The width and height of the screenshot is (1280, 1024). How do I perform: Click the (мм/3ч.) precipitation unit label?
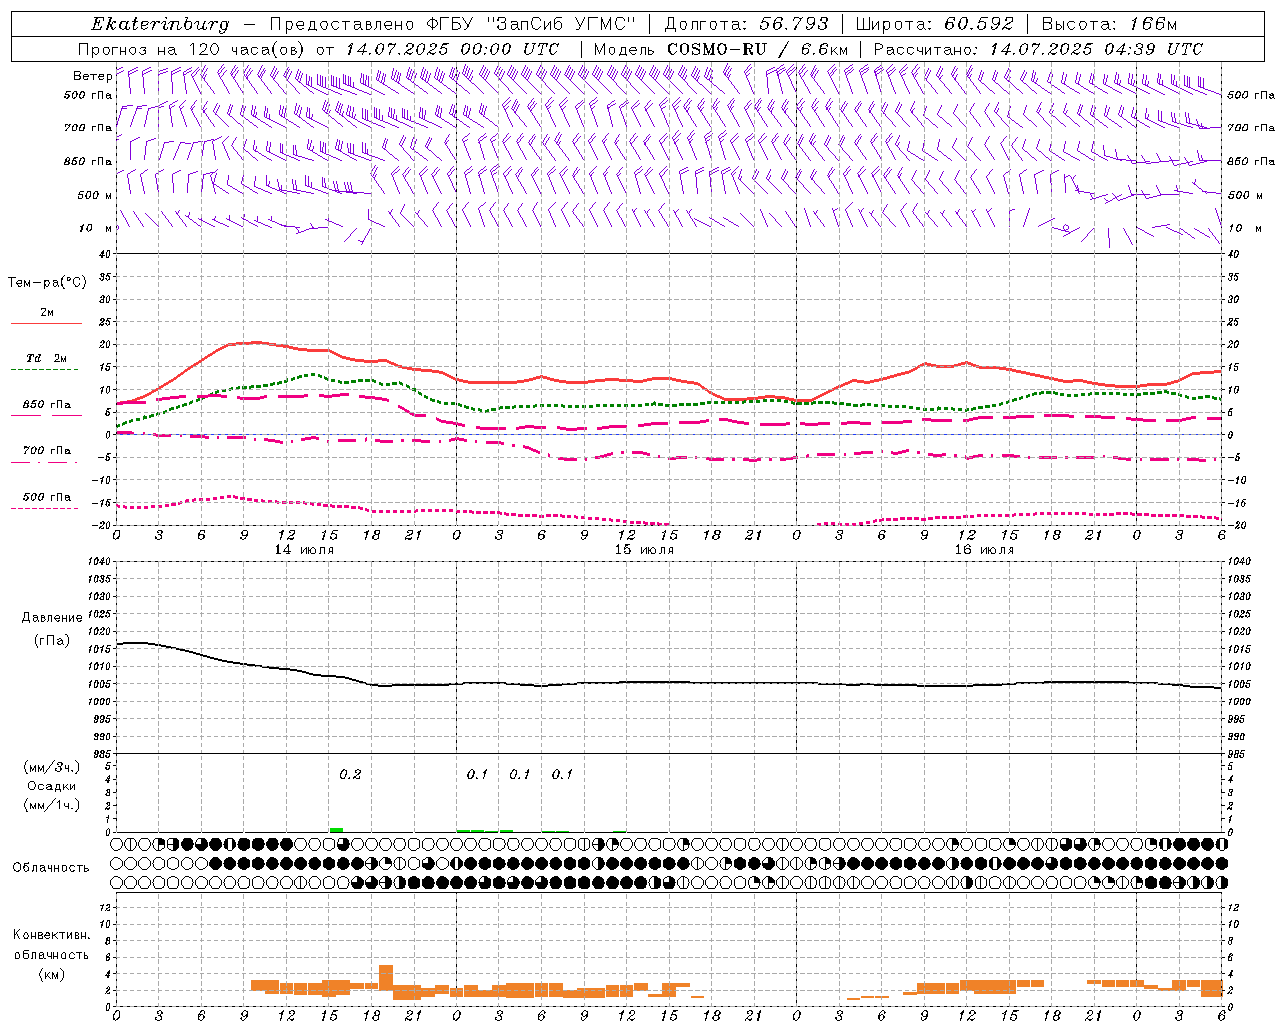(x=51, y=767)
